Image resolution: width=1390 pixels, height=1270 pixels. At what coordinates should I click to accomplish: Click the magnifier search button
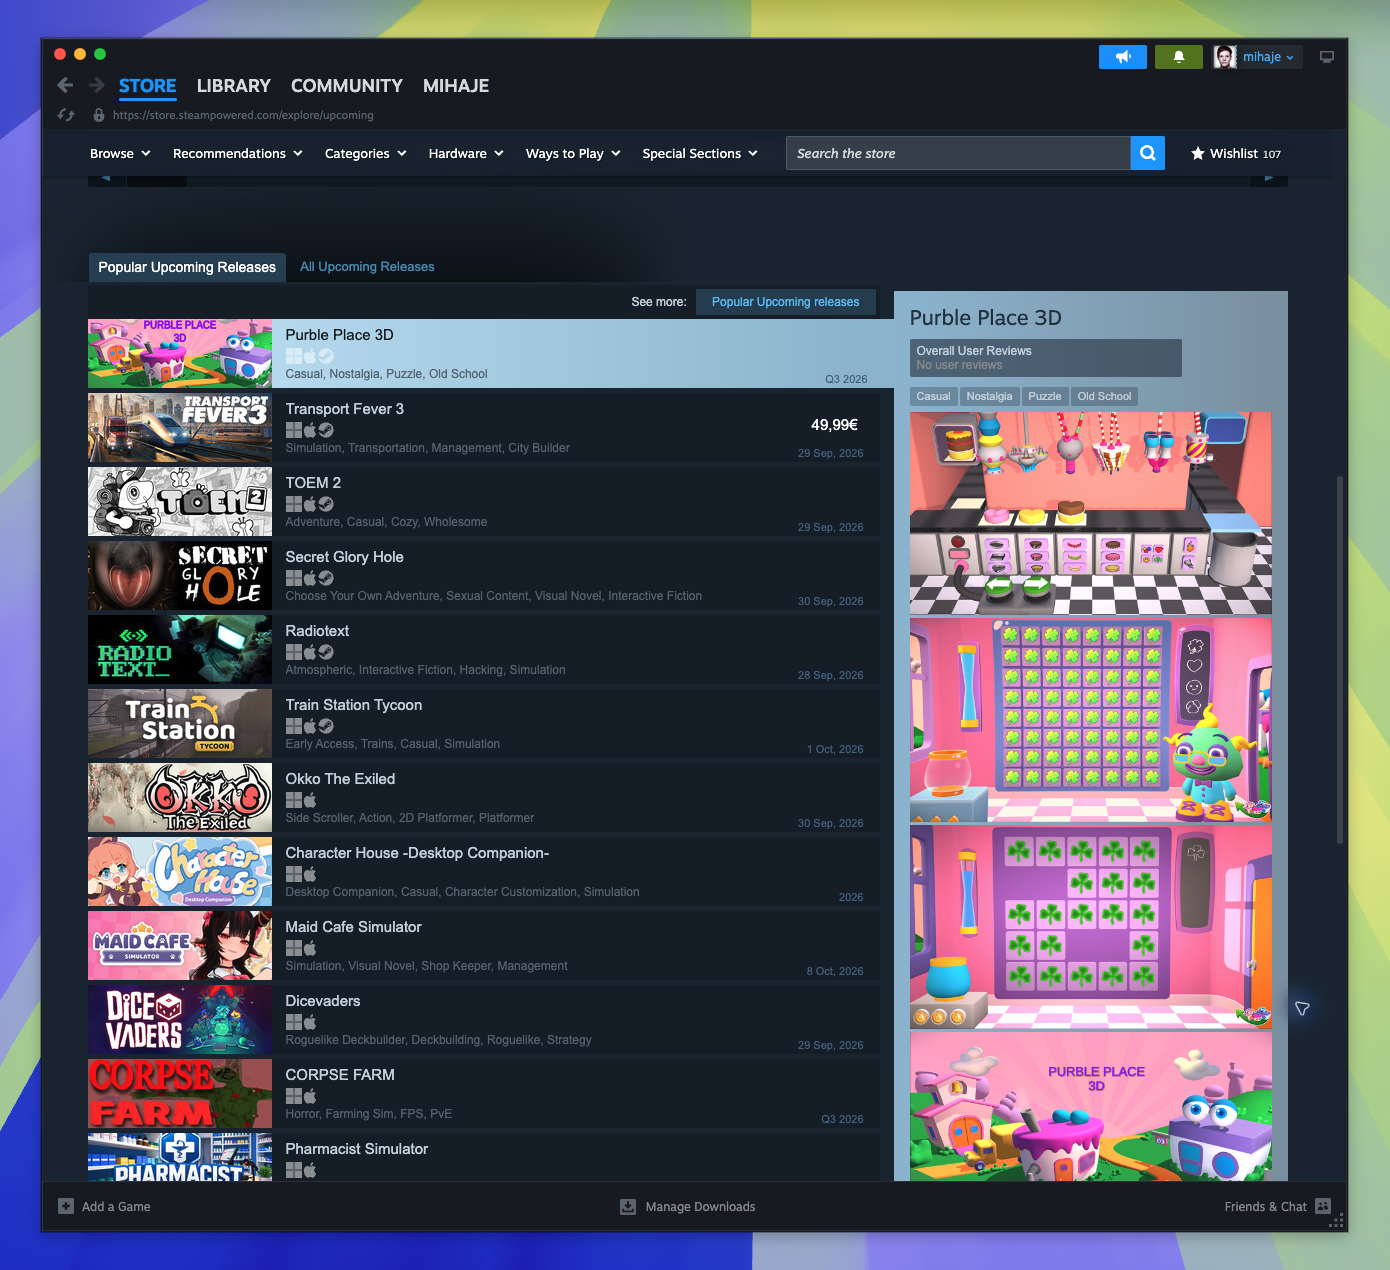point(1148,153)
